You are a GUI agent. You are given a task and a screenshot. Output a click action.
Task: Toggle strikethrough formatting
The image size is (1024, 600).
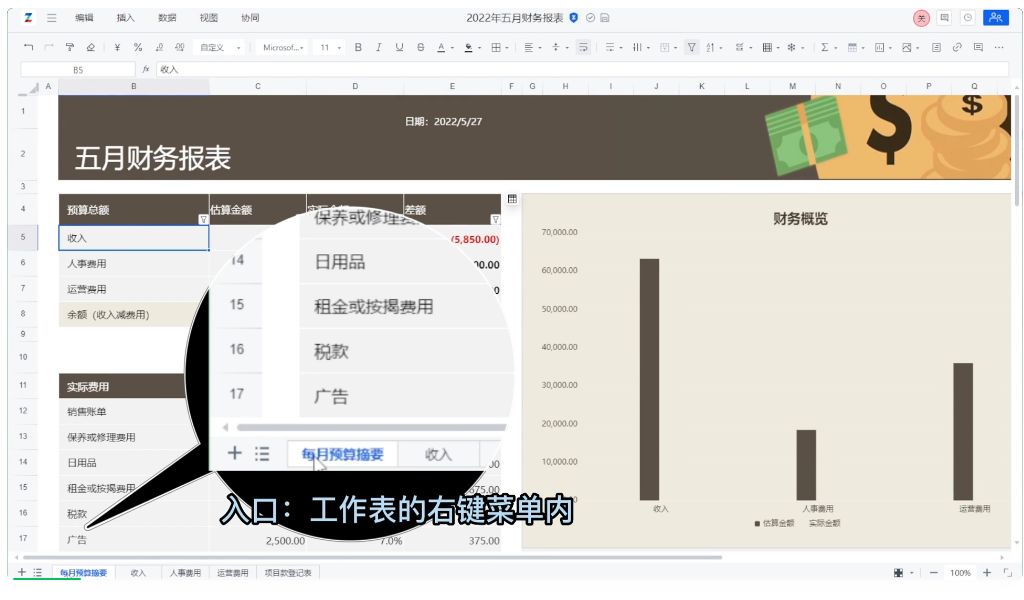[x=421, y=47]
